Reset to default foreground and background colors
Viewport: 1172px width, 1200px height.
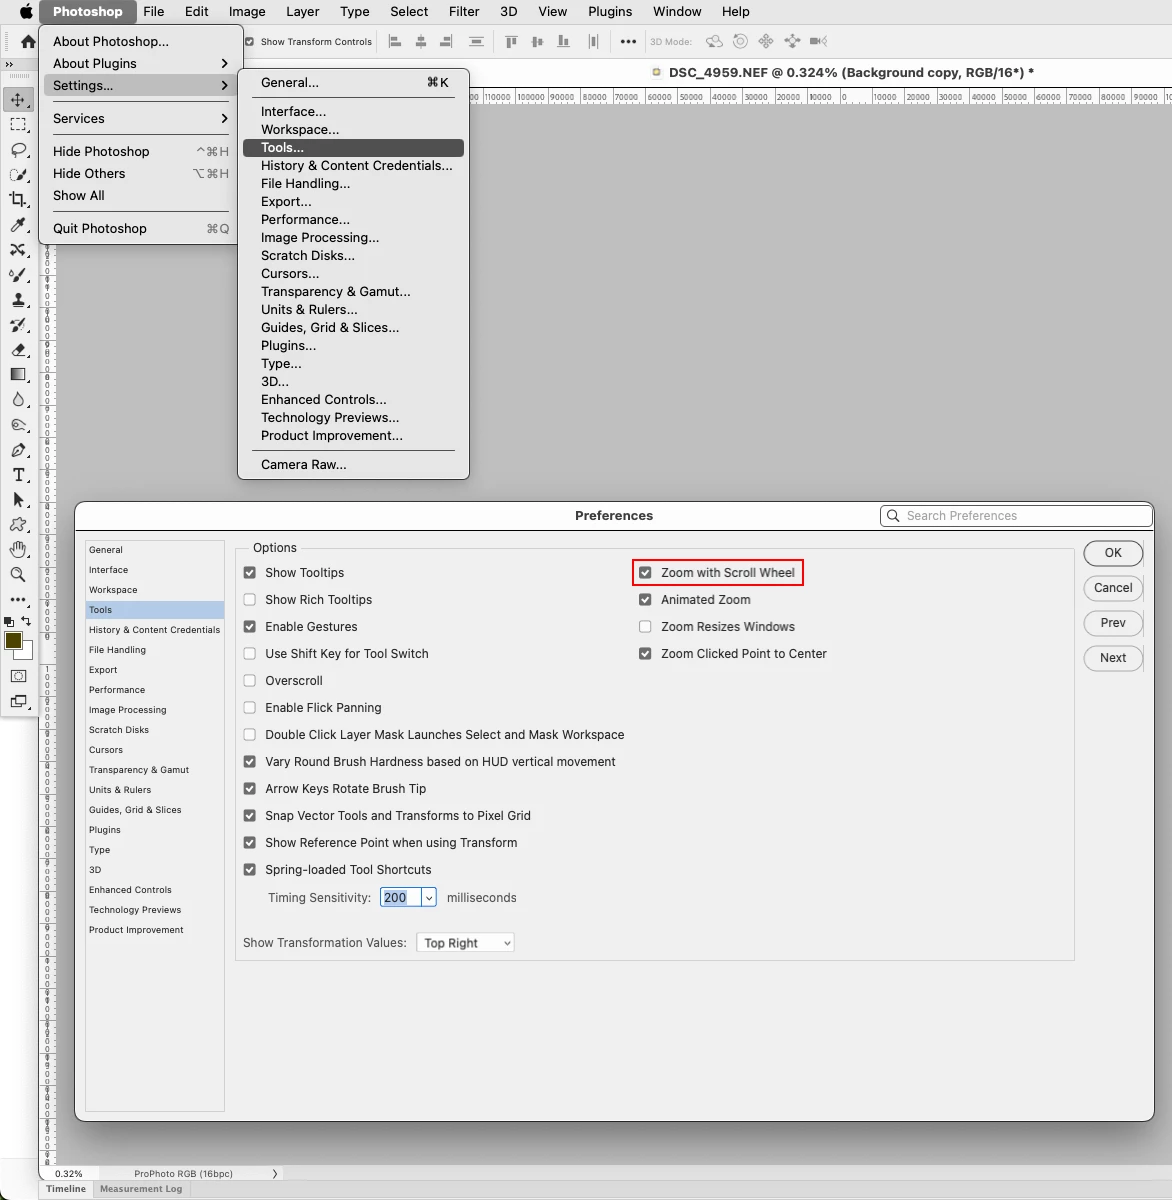[9, 621]
